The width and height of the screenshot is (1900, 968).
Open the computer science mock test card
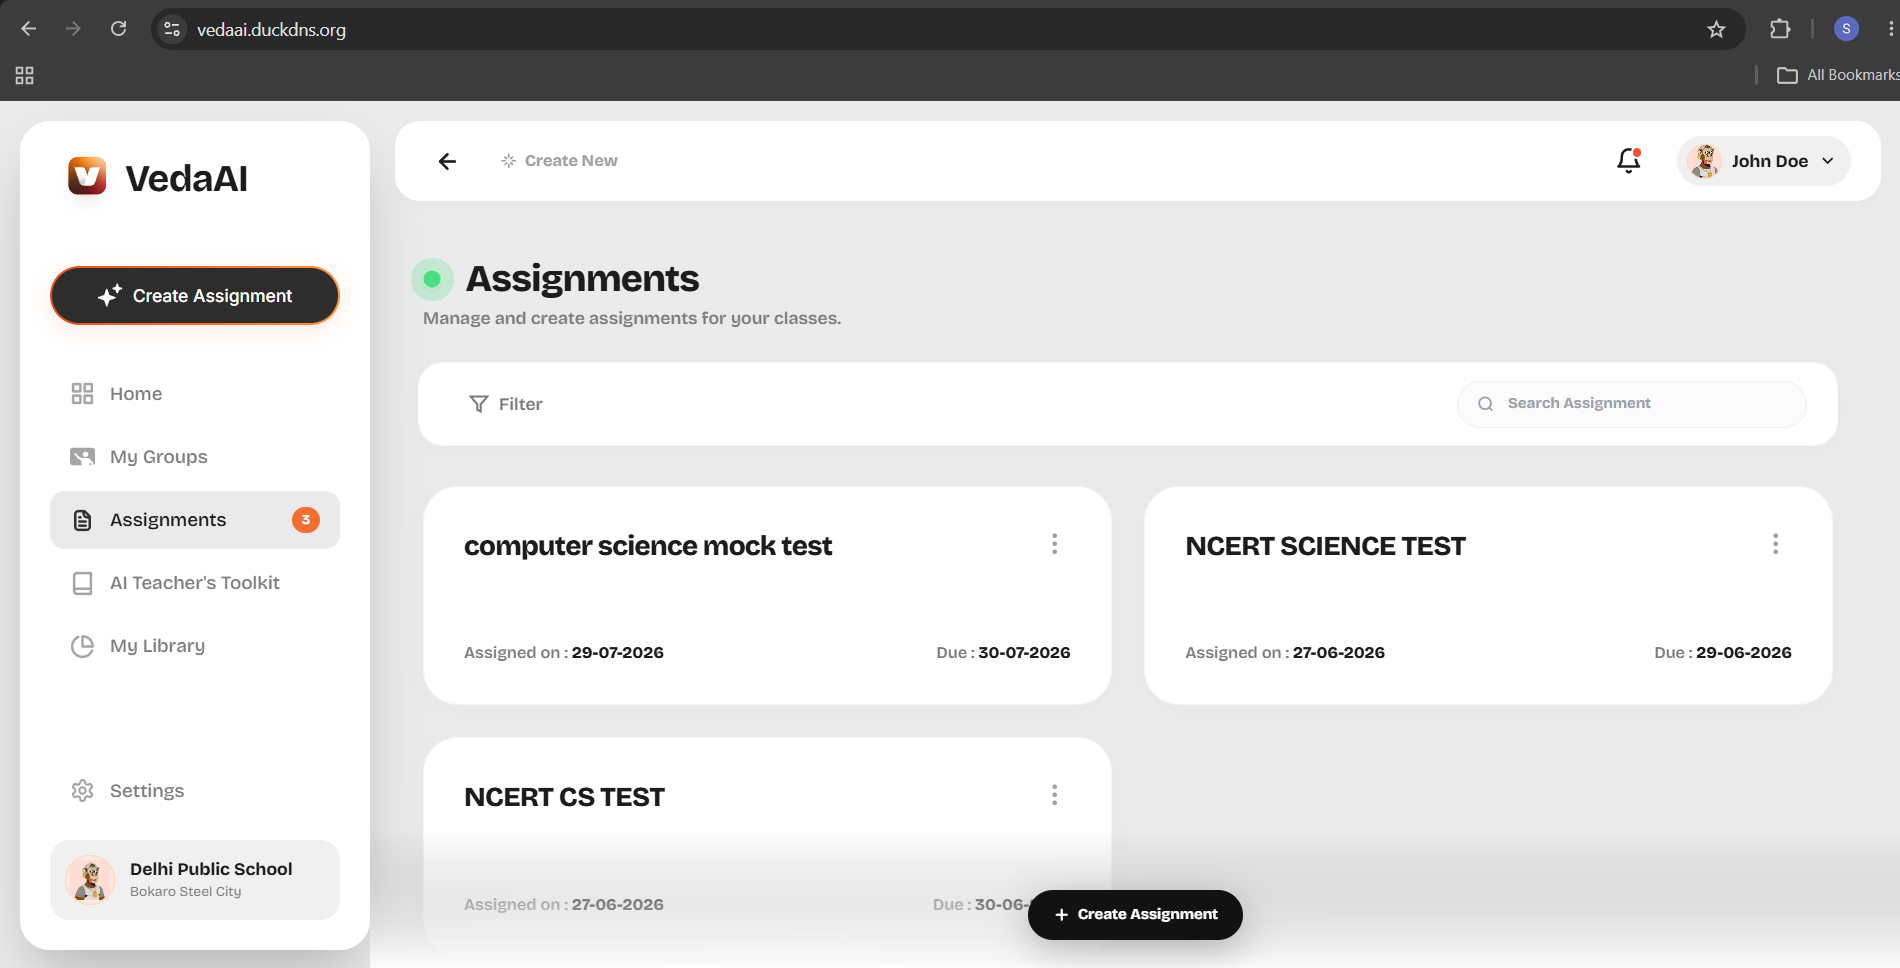767,596
